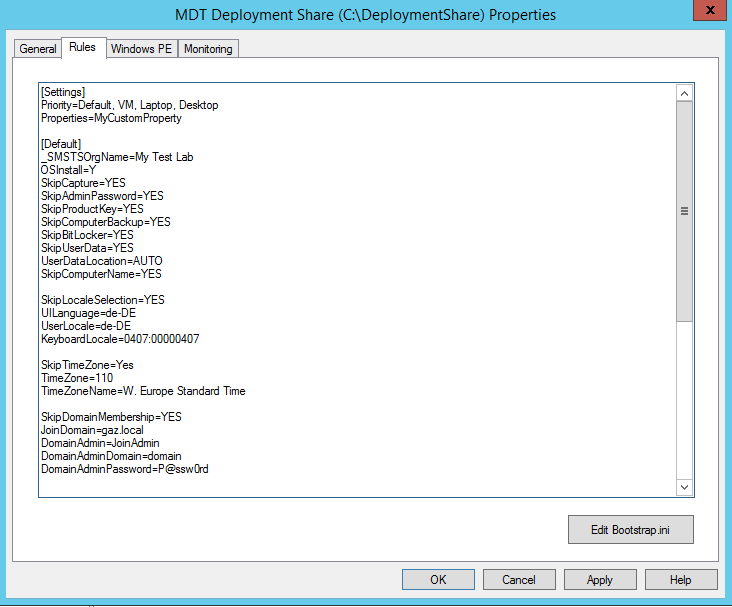Place cursor on the Priority=Default line
This screenshot has width=732, height=607.
[x=129, y=105]
